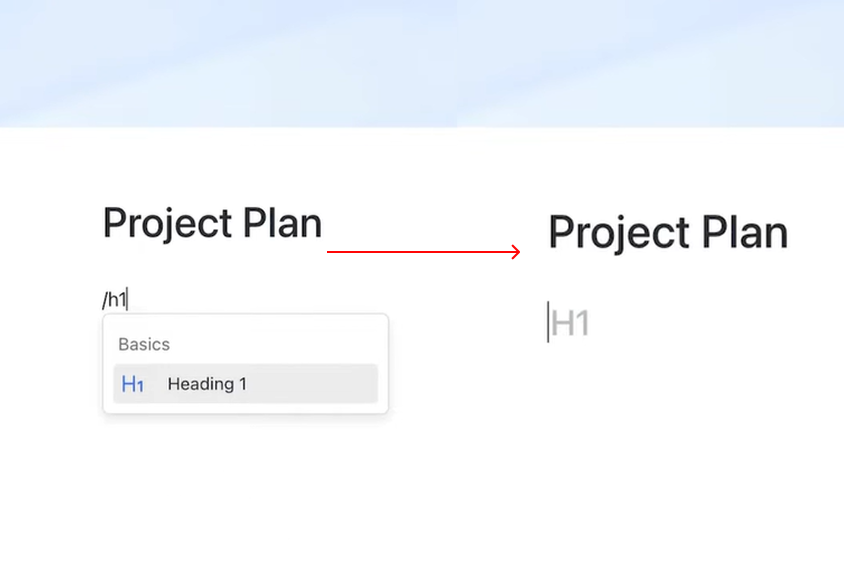The image size is (844, 580).
Task: Click the word "Plan" in right title
Action: pyautogui.click(x=744, y=233)
